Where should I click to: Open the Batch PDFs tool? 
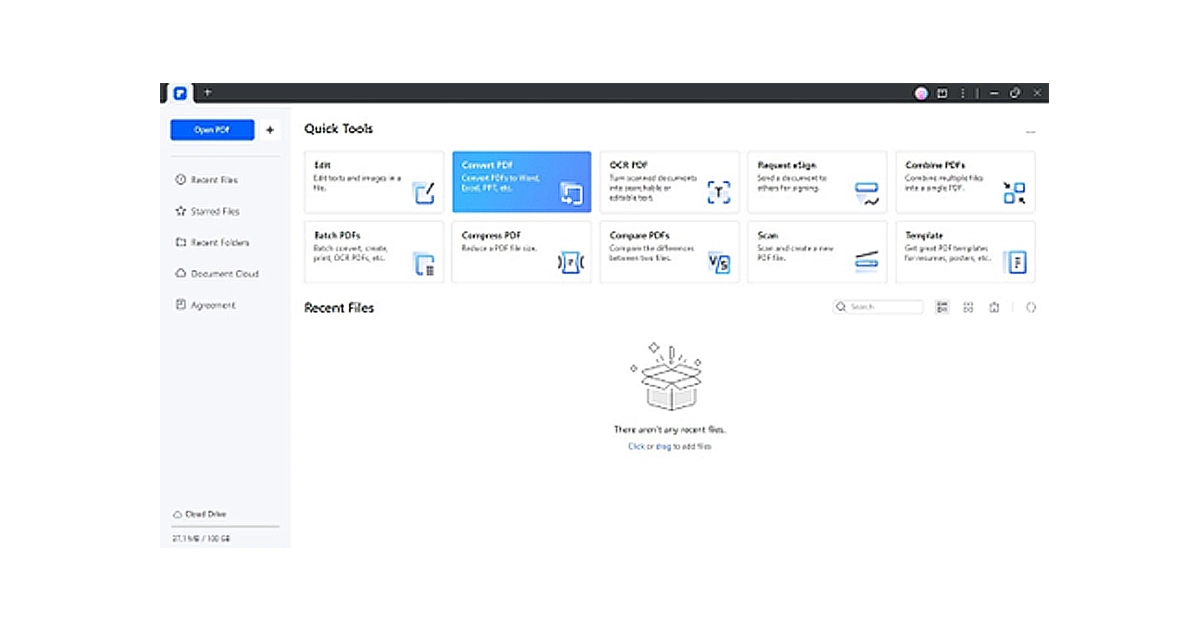click(x=374, y=252)
